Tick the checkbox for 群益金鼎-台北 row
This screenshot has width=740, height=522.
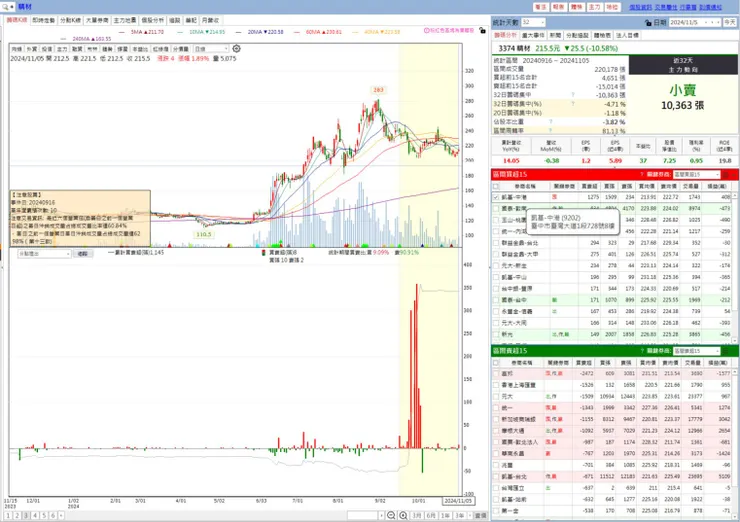496,243
